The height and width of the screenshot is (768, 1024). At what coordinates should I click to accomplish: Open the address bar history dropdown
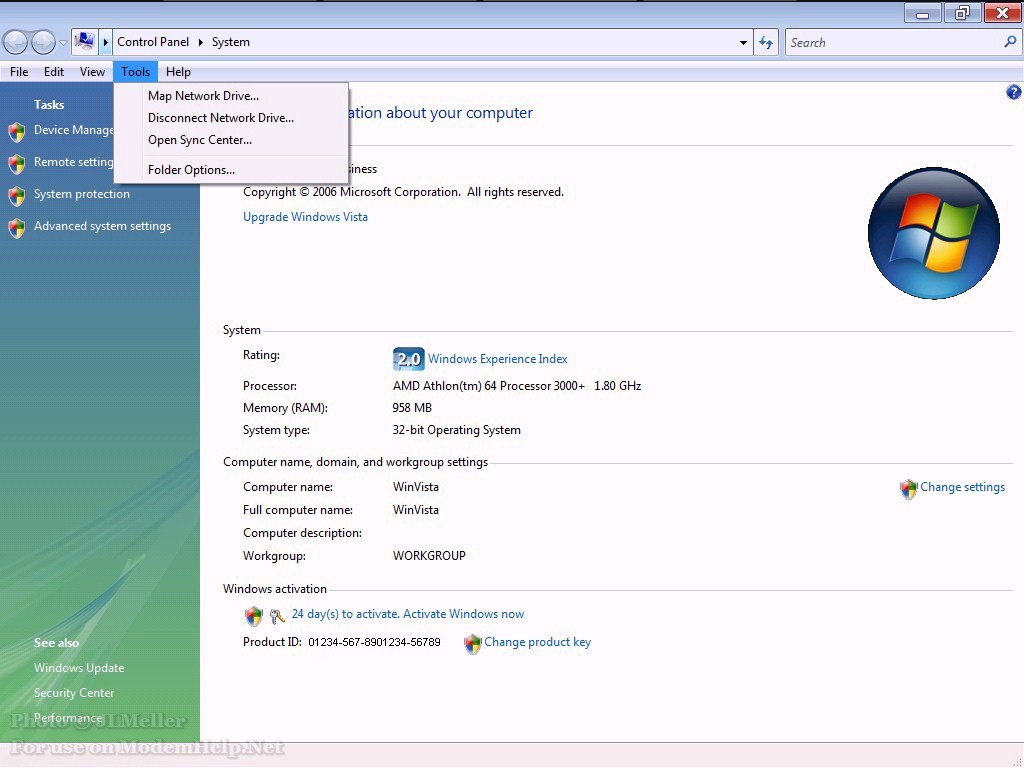743,42
